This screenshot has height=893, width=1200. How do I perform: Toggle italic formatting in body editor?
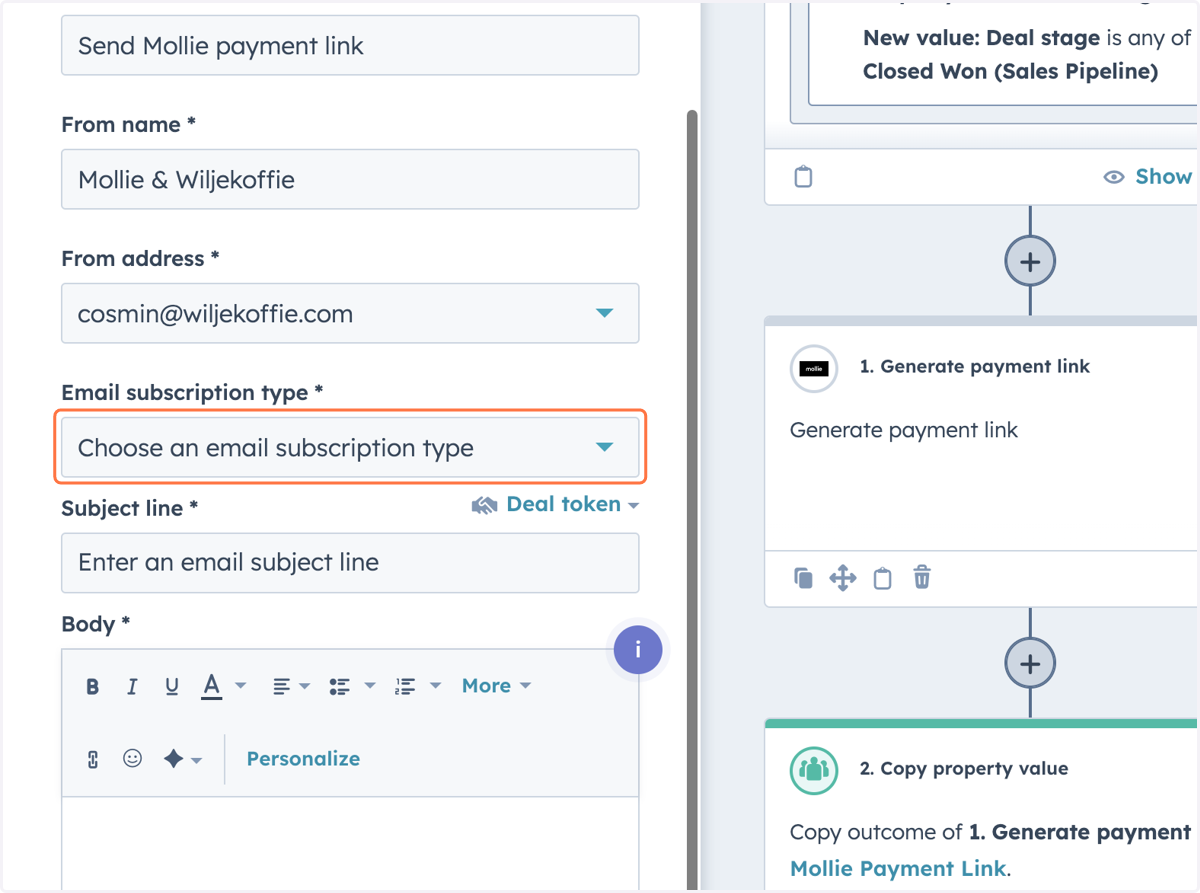click(132, 686)
